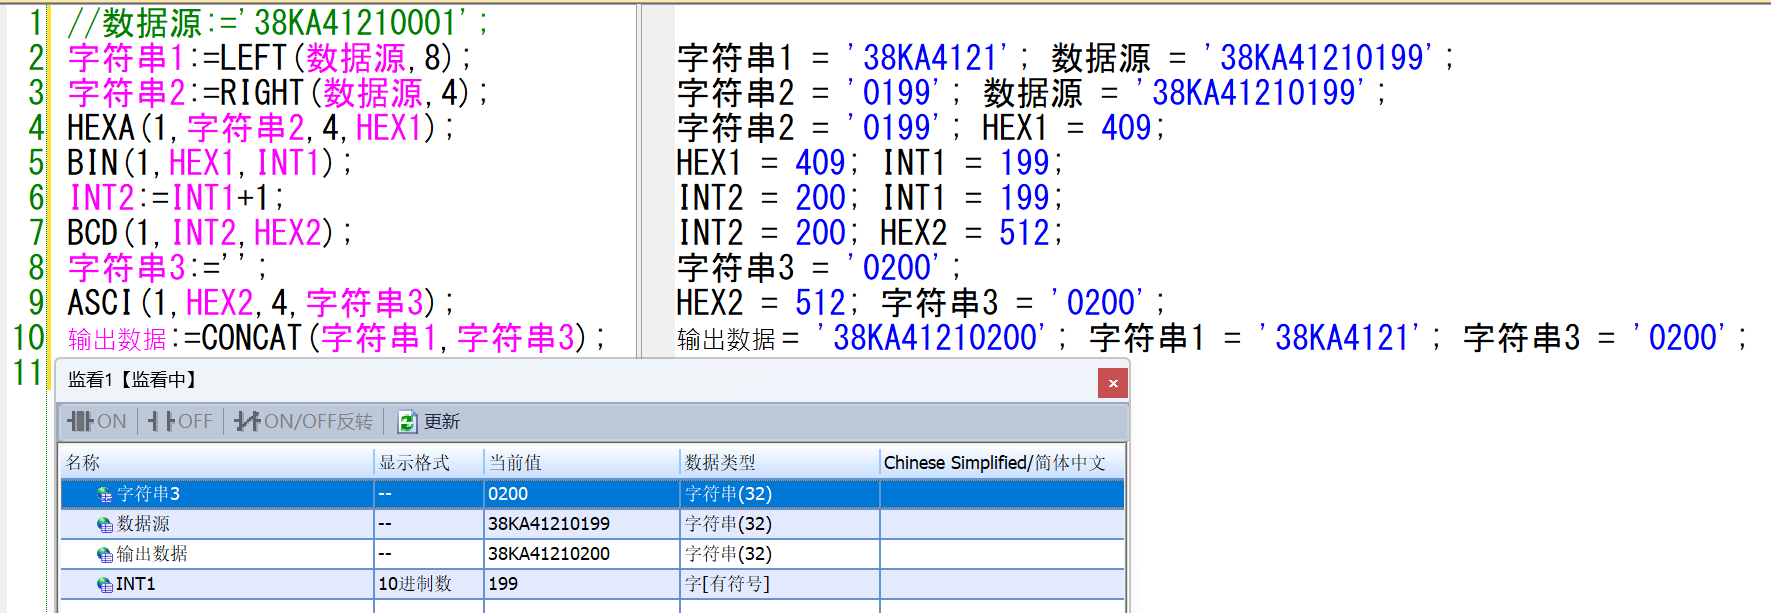
Task: Click the globe icon beside 输出数据
Action: [x=104, y=554]
